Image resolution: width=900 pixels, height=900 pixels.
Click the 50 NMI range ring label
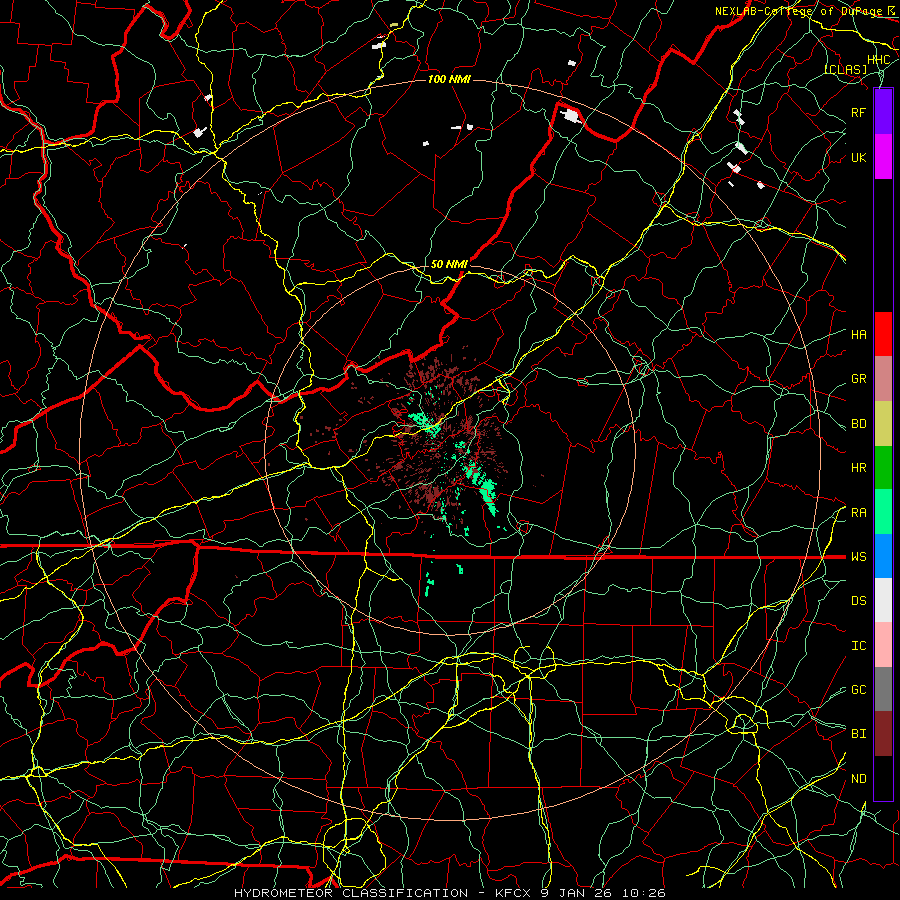(449, 264)
